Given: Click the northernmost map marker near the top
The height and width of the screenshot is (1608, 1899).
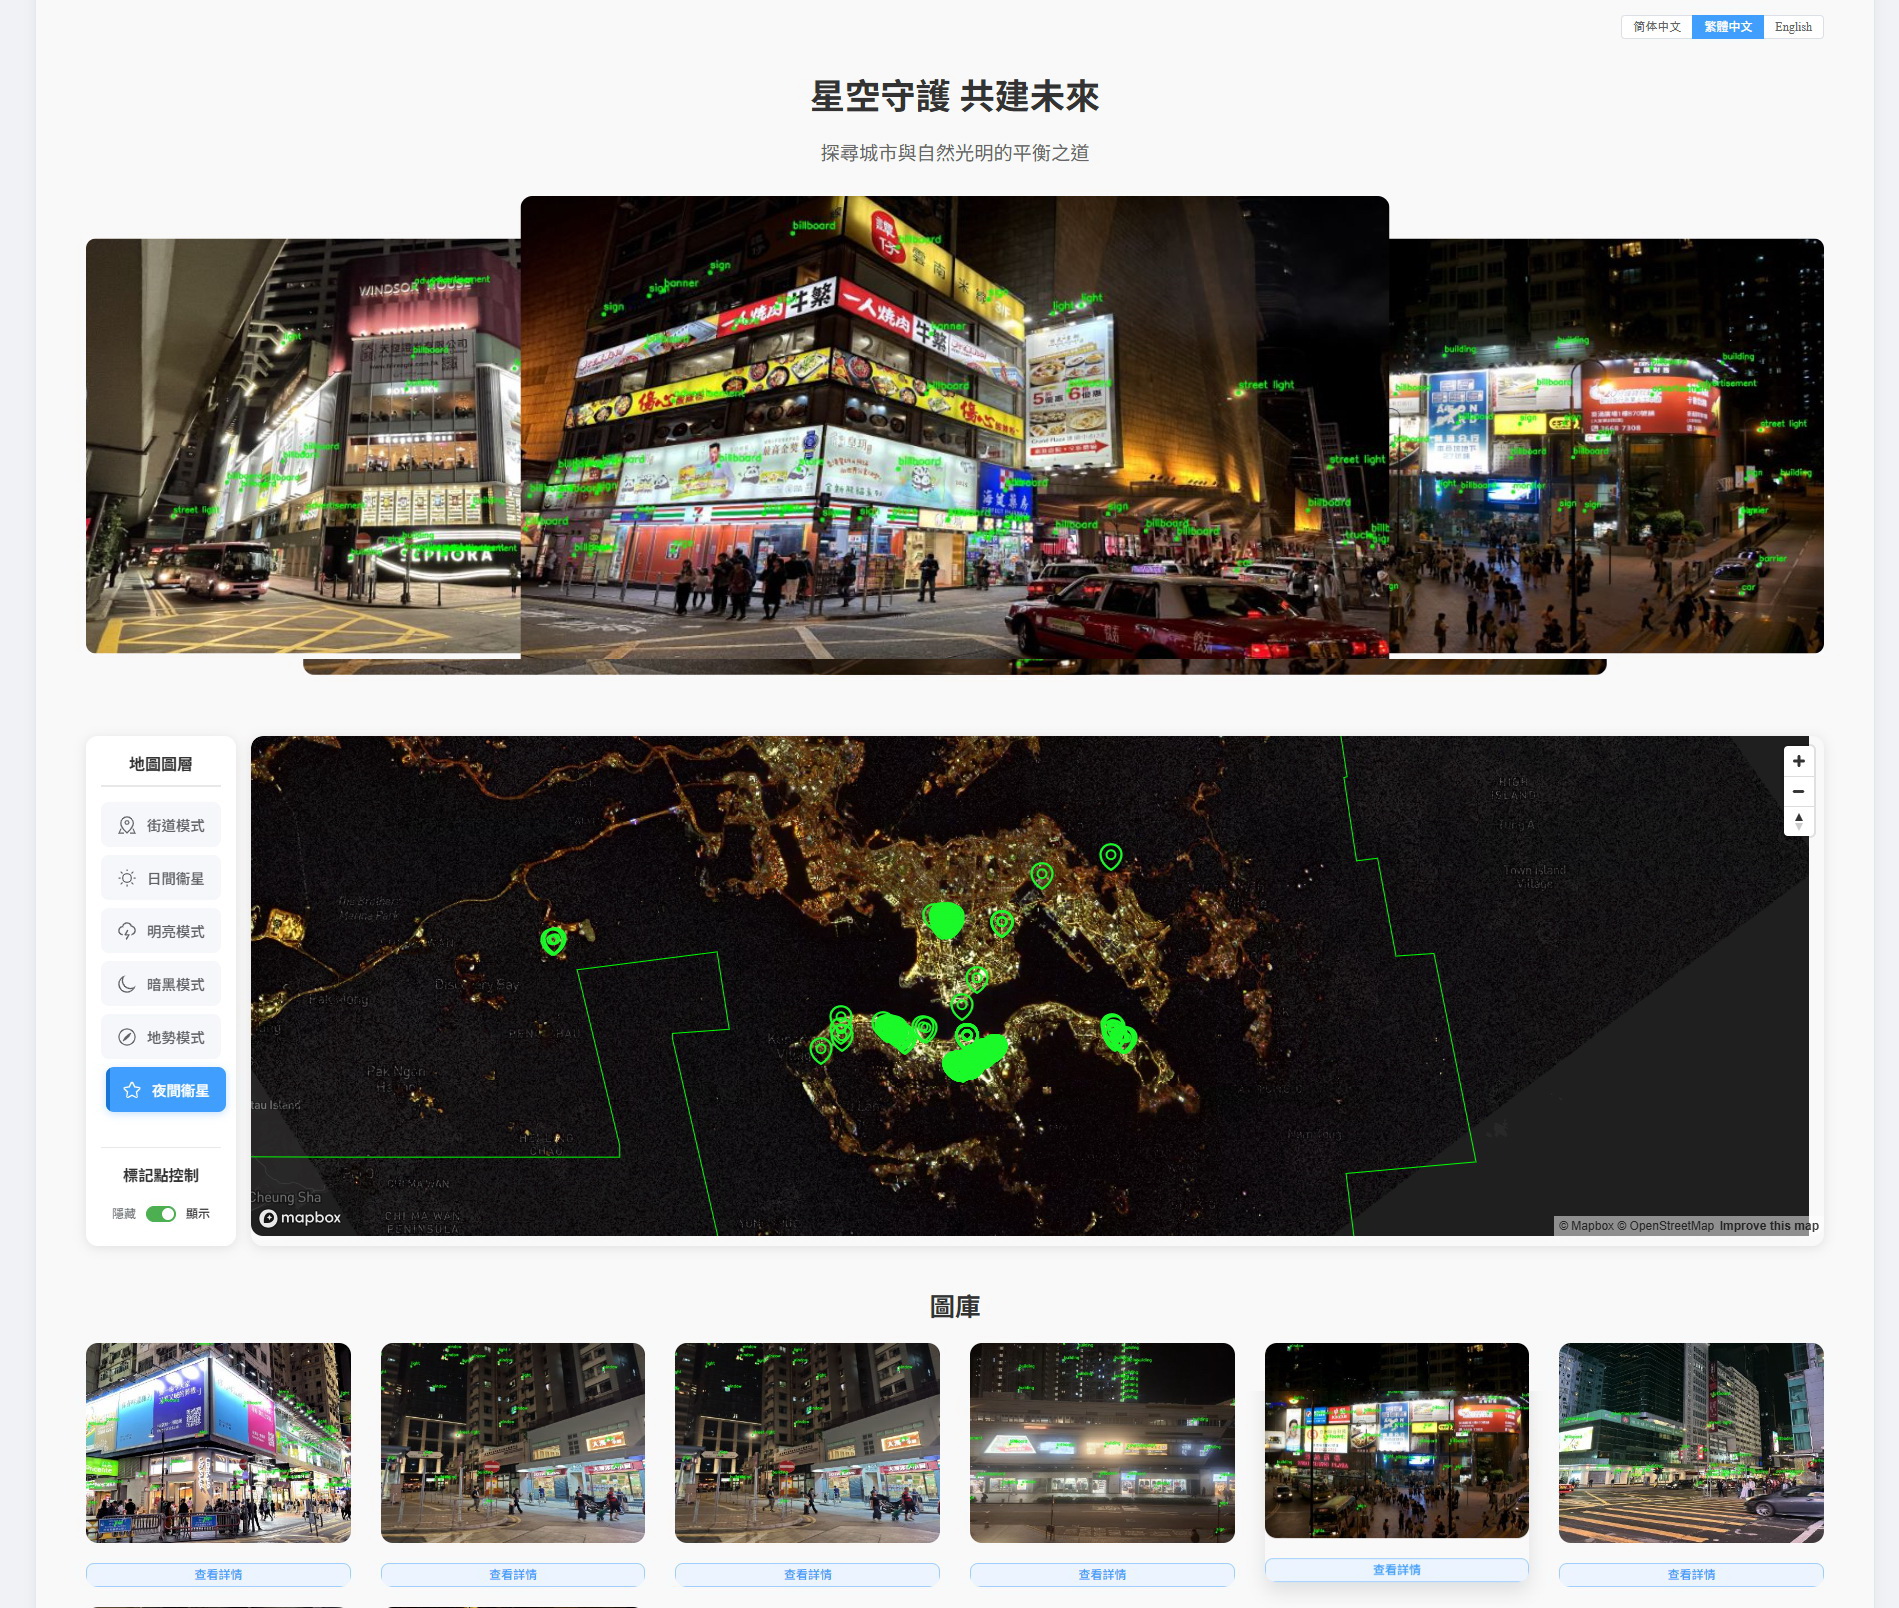Looking at the screenshot, I should 1110,856.
